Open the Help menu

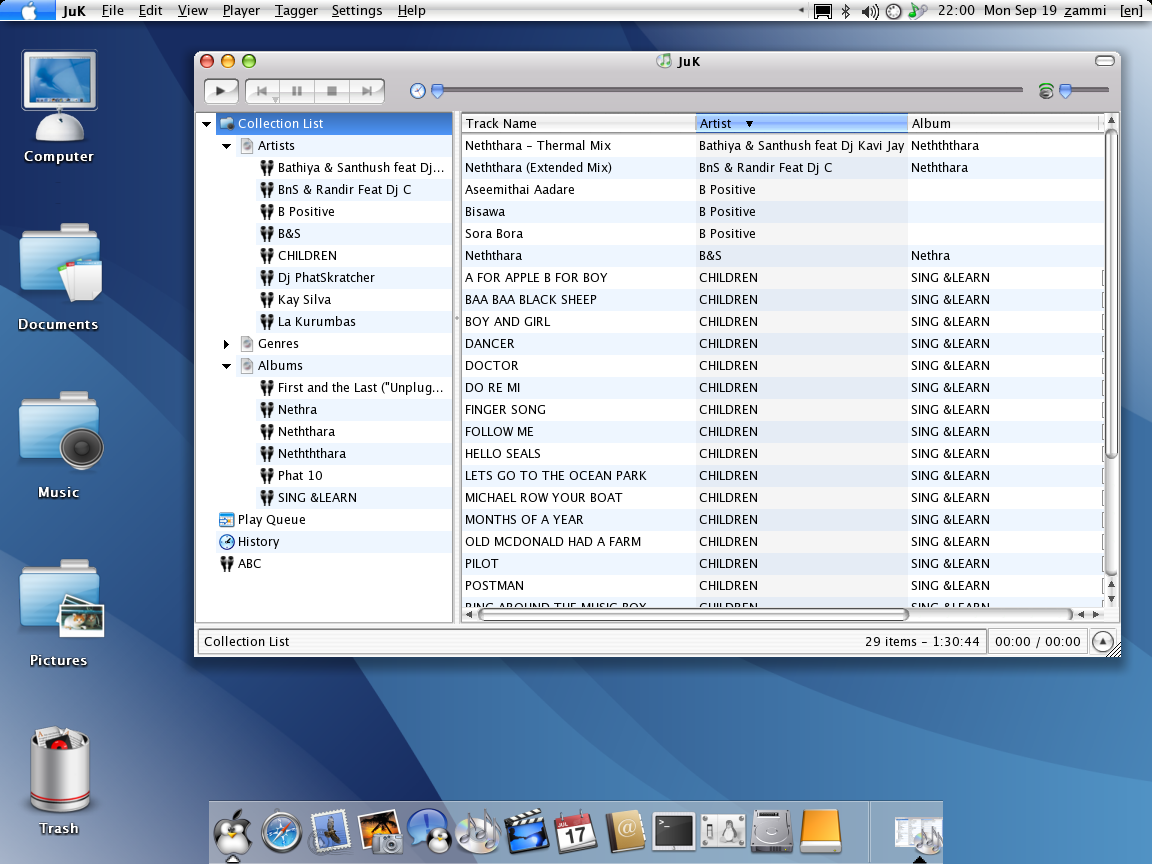[x=411, y=10]
